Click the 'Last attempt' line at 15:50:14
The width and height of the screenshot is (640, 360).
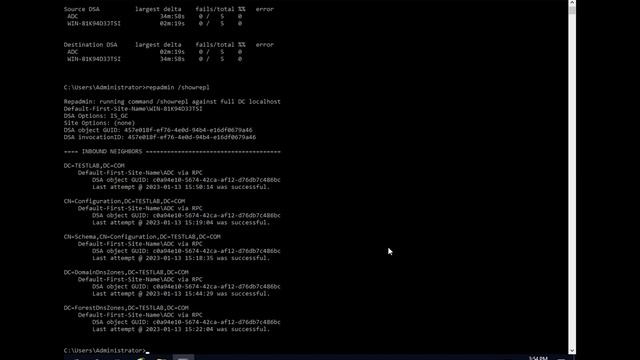(x=181, y=187)
